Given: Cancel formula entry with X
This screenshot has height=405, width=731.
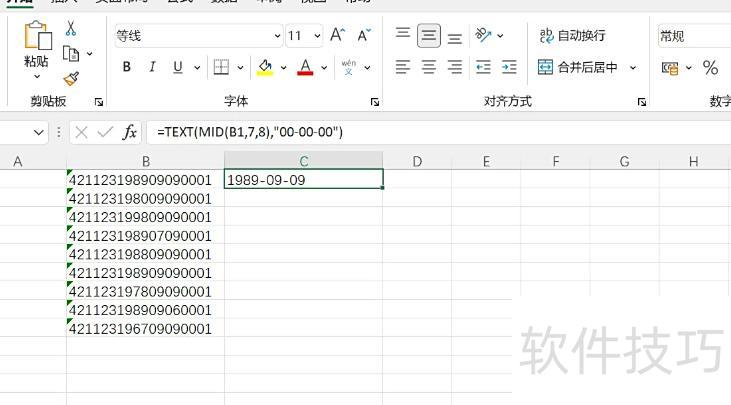Looking at the screenshot, I should tap(81, 132).
